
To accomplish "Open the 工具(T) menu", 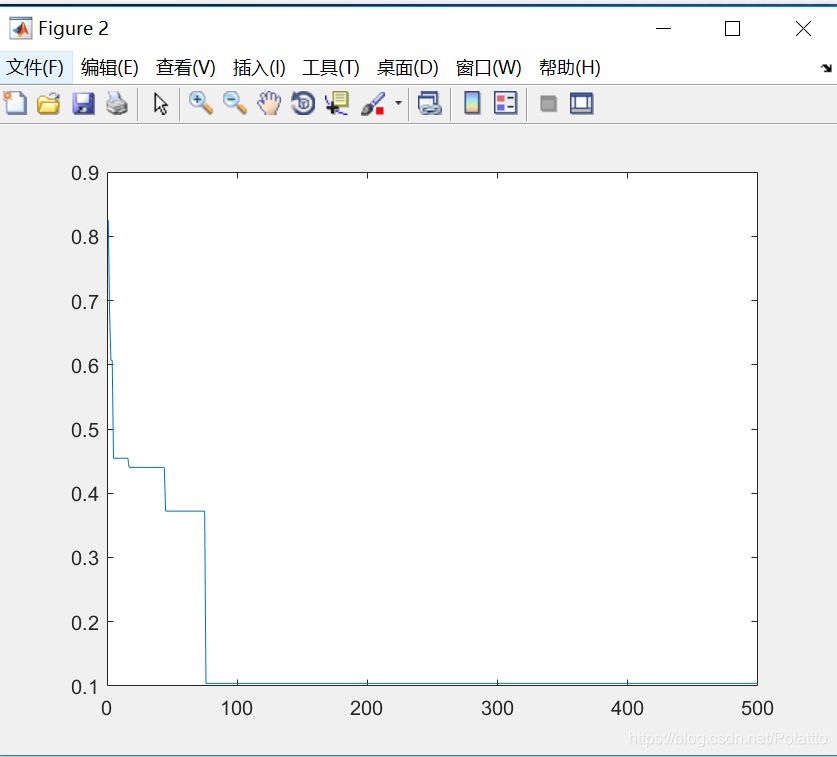I will tap(330, 68).
